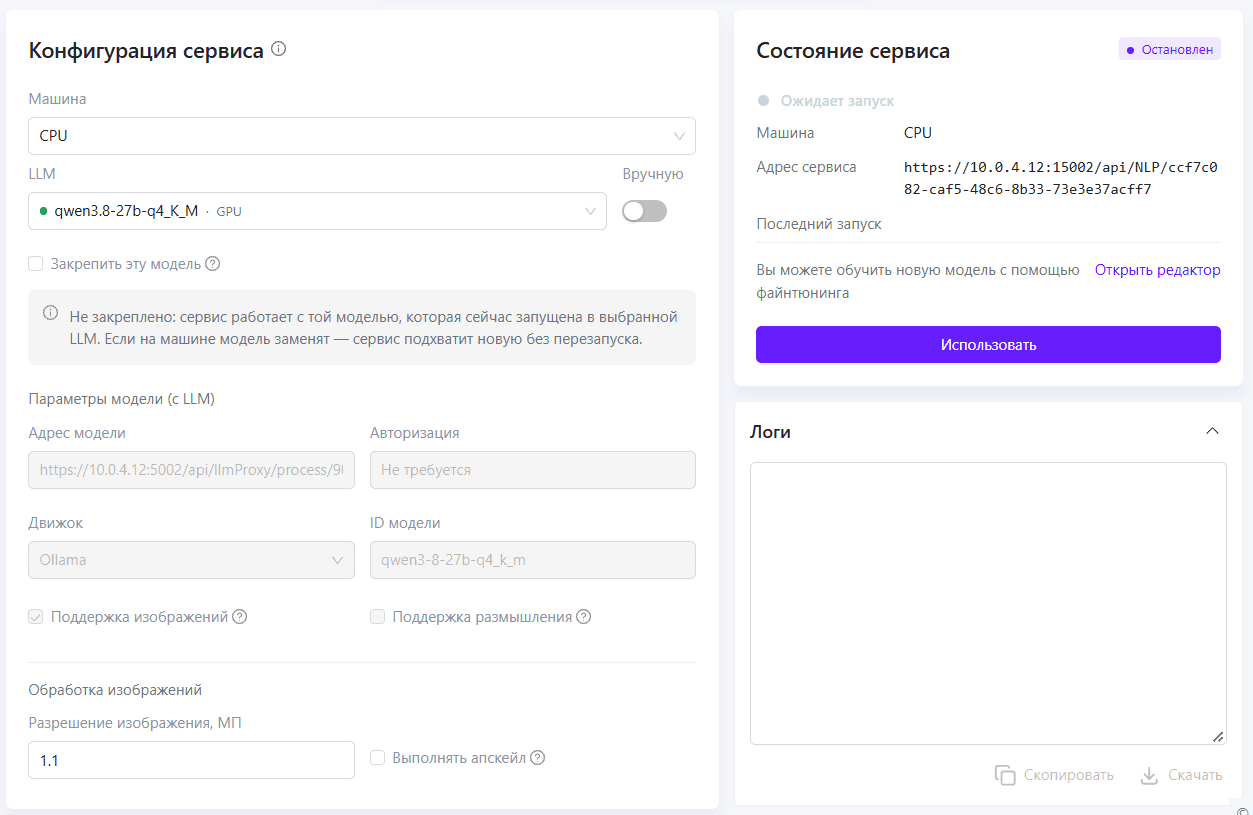Click inside the logs text area
This screenshot has width=1253, height=815.
988,603
